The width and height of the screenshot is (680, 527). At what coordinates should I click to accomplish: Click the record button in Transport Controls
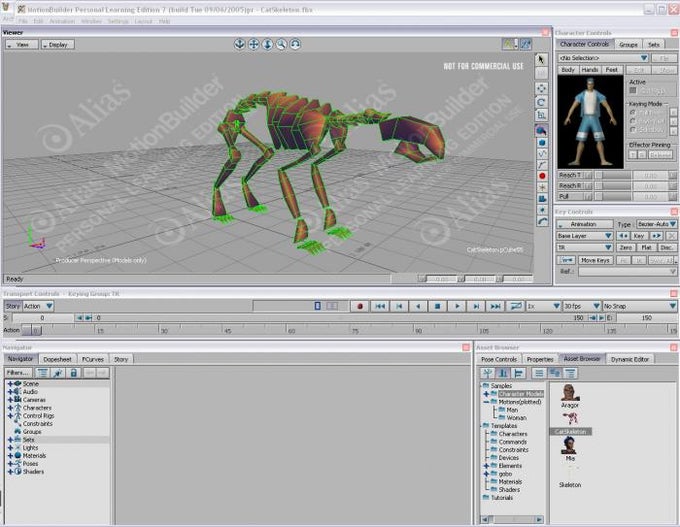(x=360, y=306)
